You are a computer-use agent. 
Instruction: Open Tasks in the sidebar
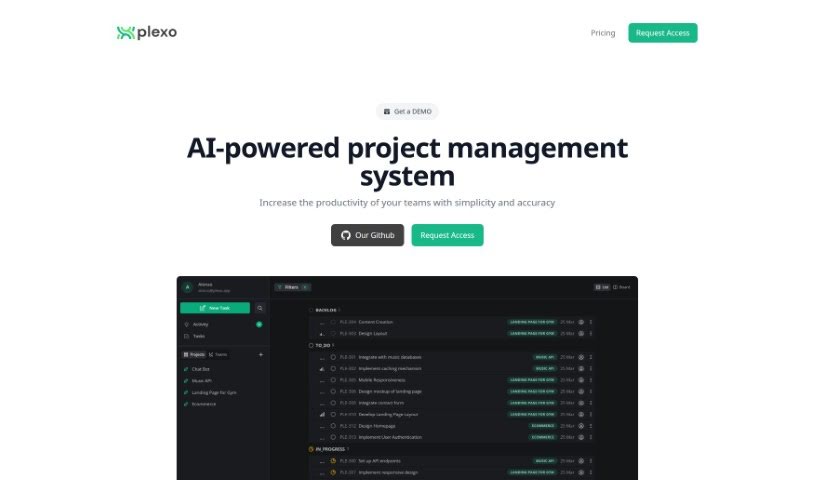[x=199, y=336]
